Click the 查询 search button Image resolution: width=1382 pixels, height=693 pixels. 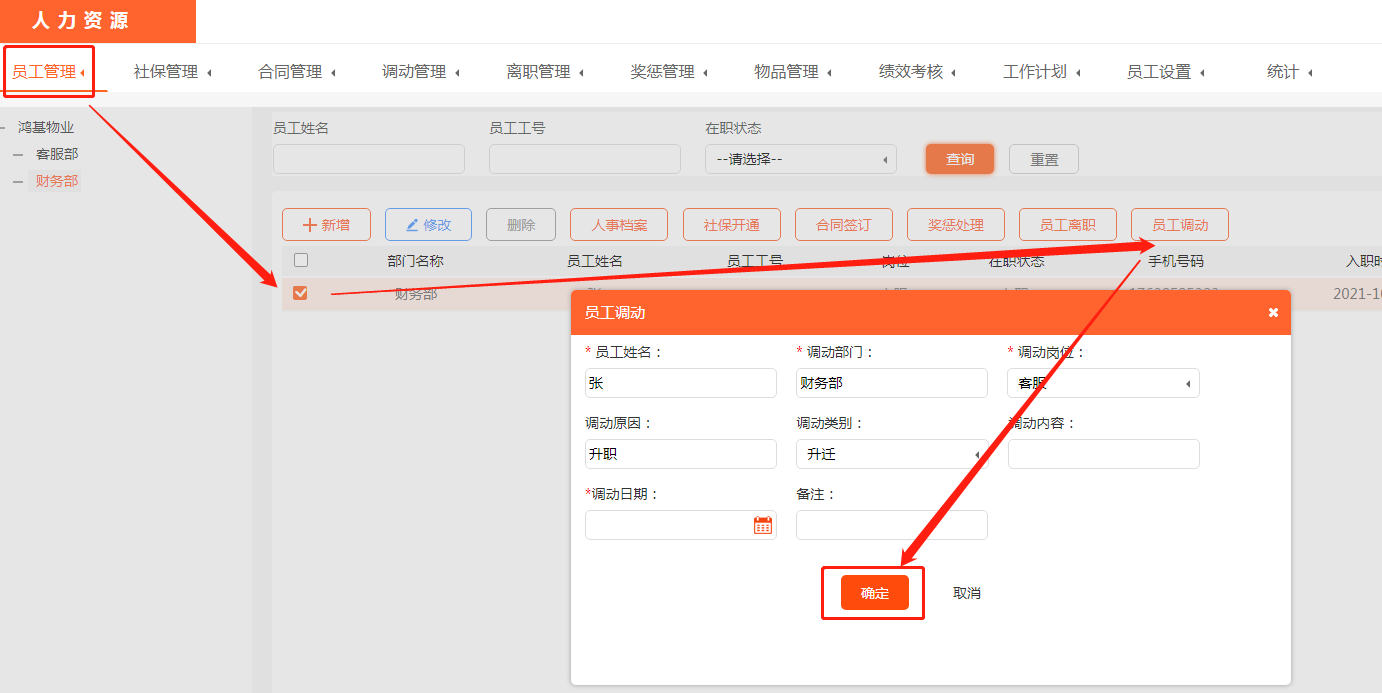(960, 159)
